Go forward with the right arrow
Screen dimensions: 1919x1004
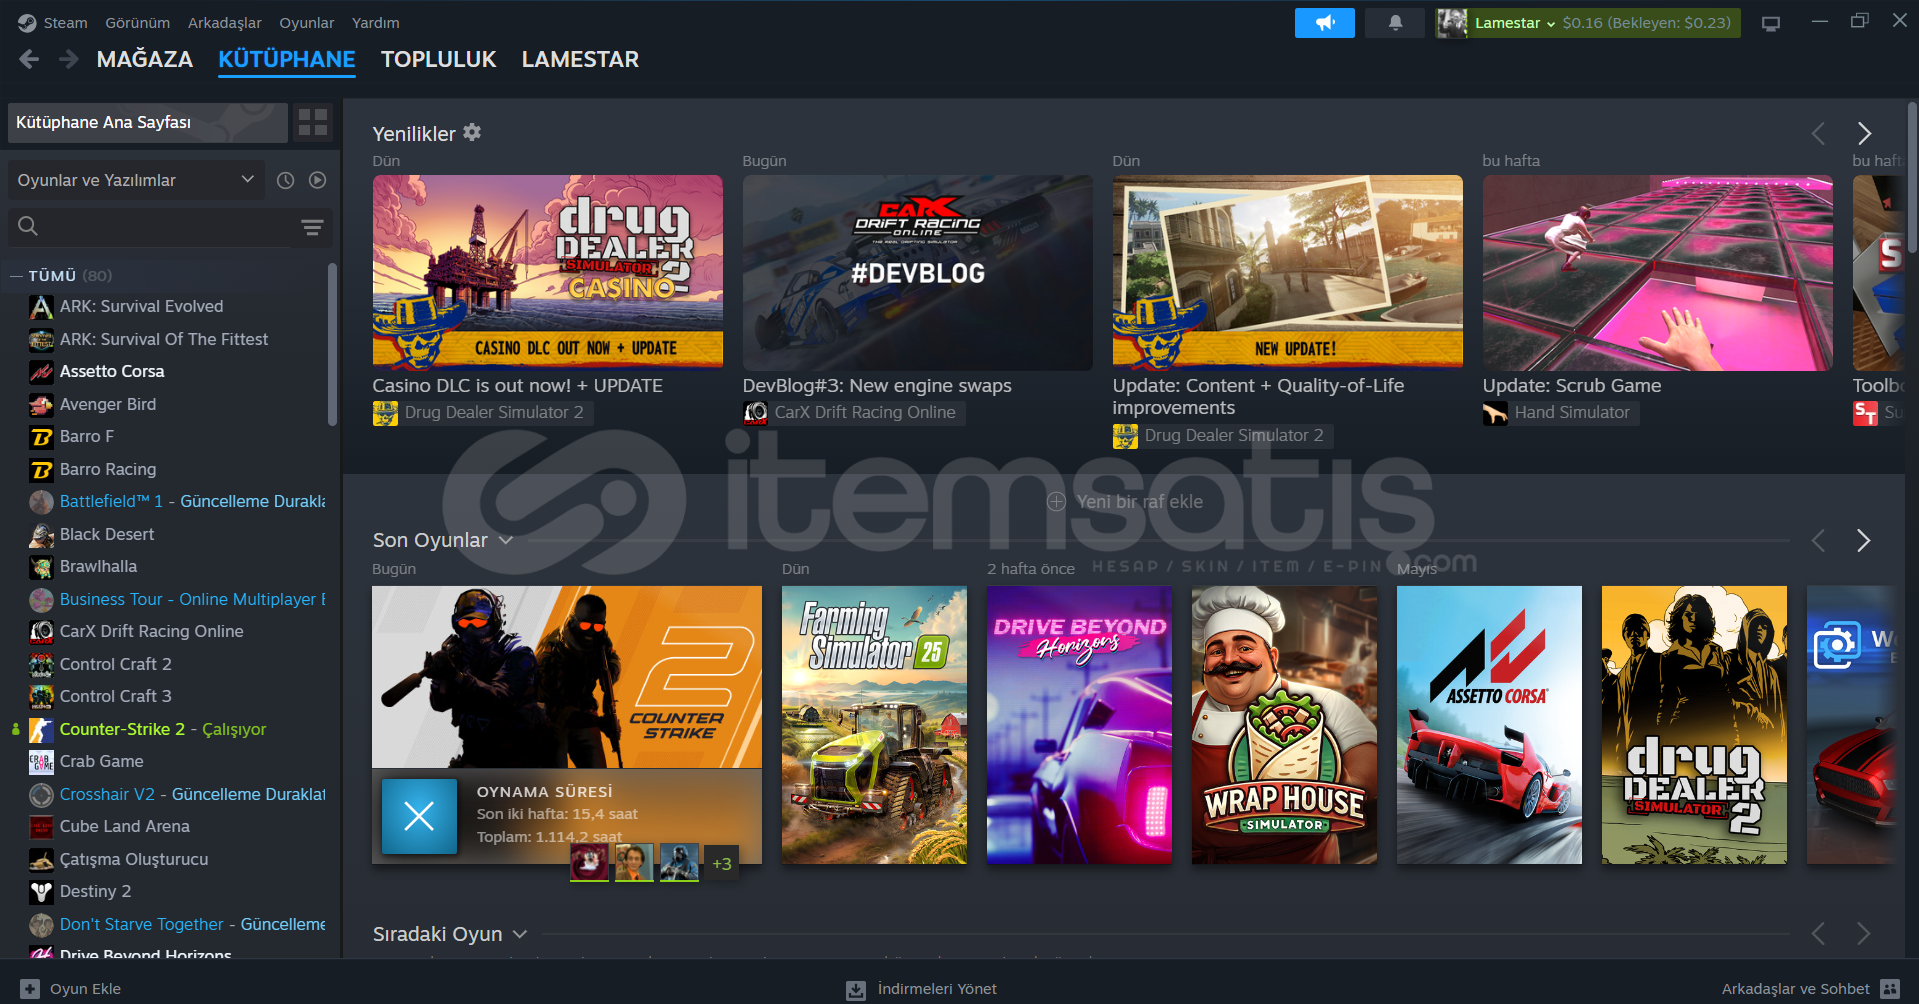point(68,59)
